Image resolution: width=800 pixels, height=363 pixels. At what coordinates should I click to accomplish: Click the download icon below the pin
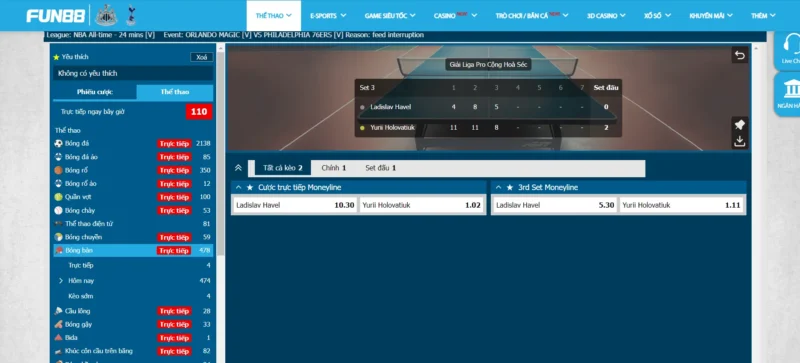(x=740, y=141)
